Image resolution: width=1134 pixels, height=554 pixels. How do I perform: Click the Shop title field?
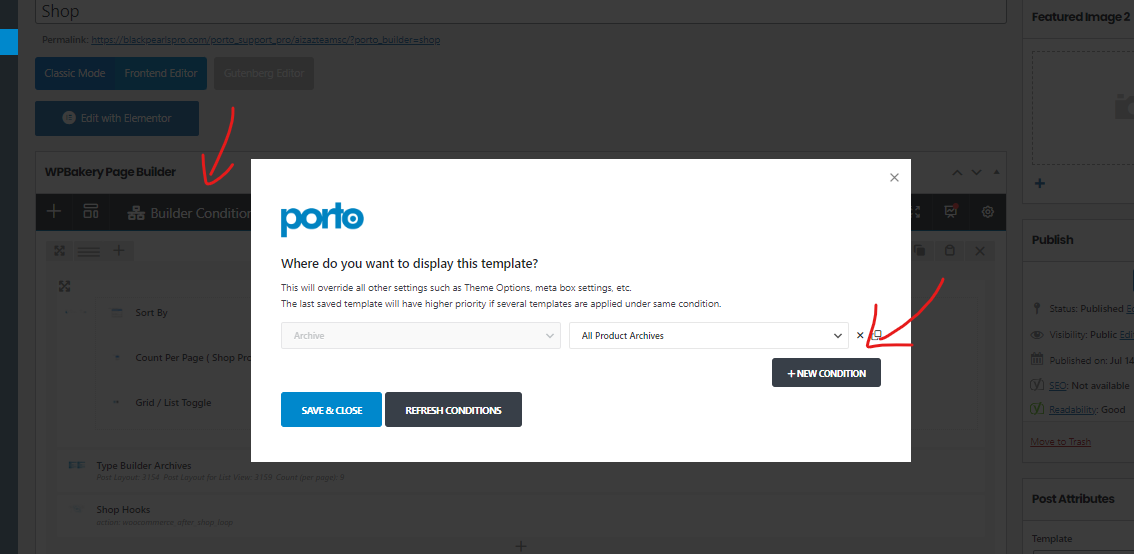(x=521, y=12)
